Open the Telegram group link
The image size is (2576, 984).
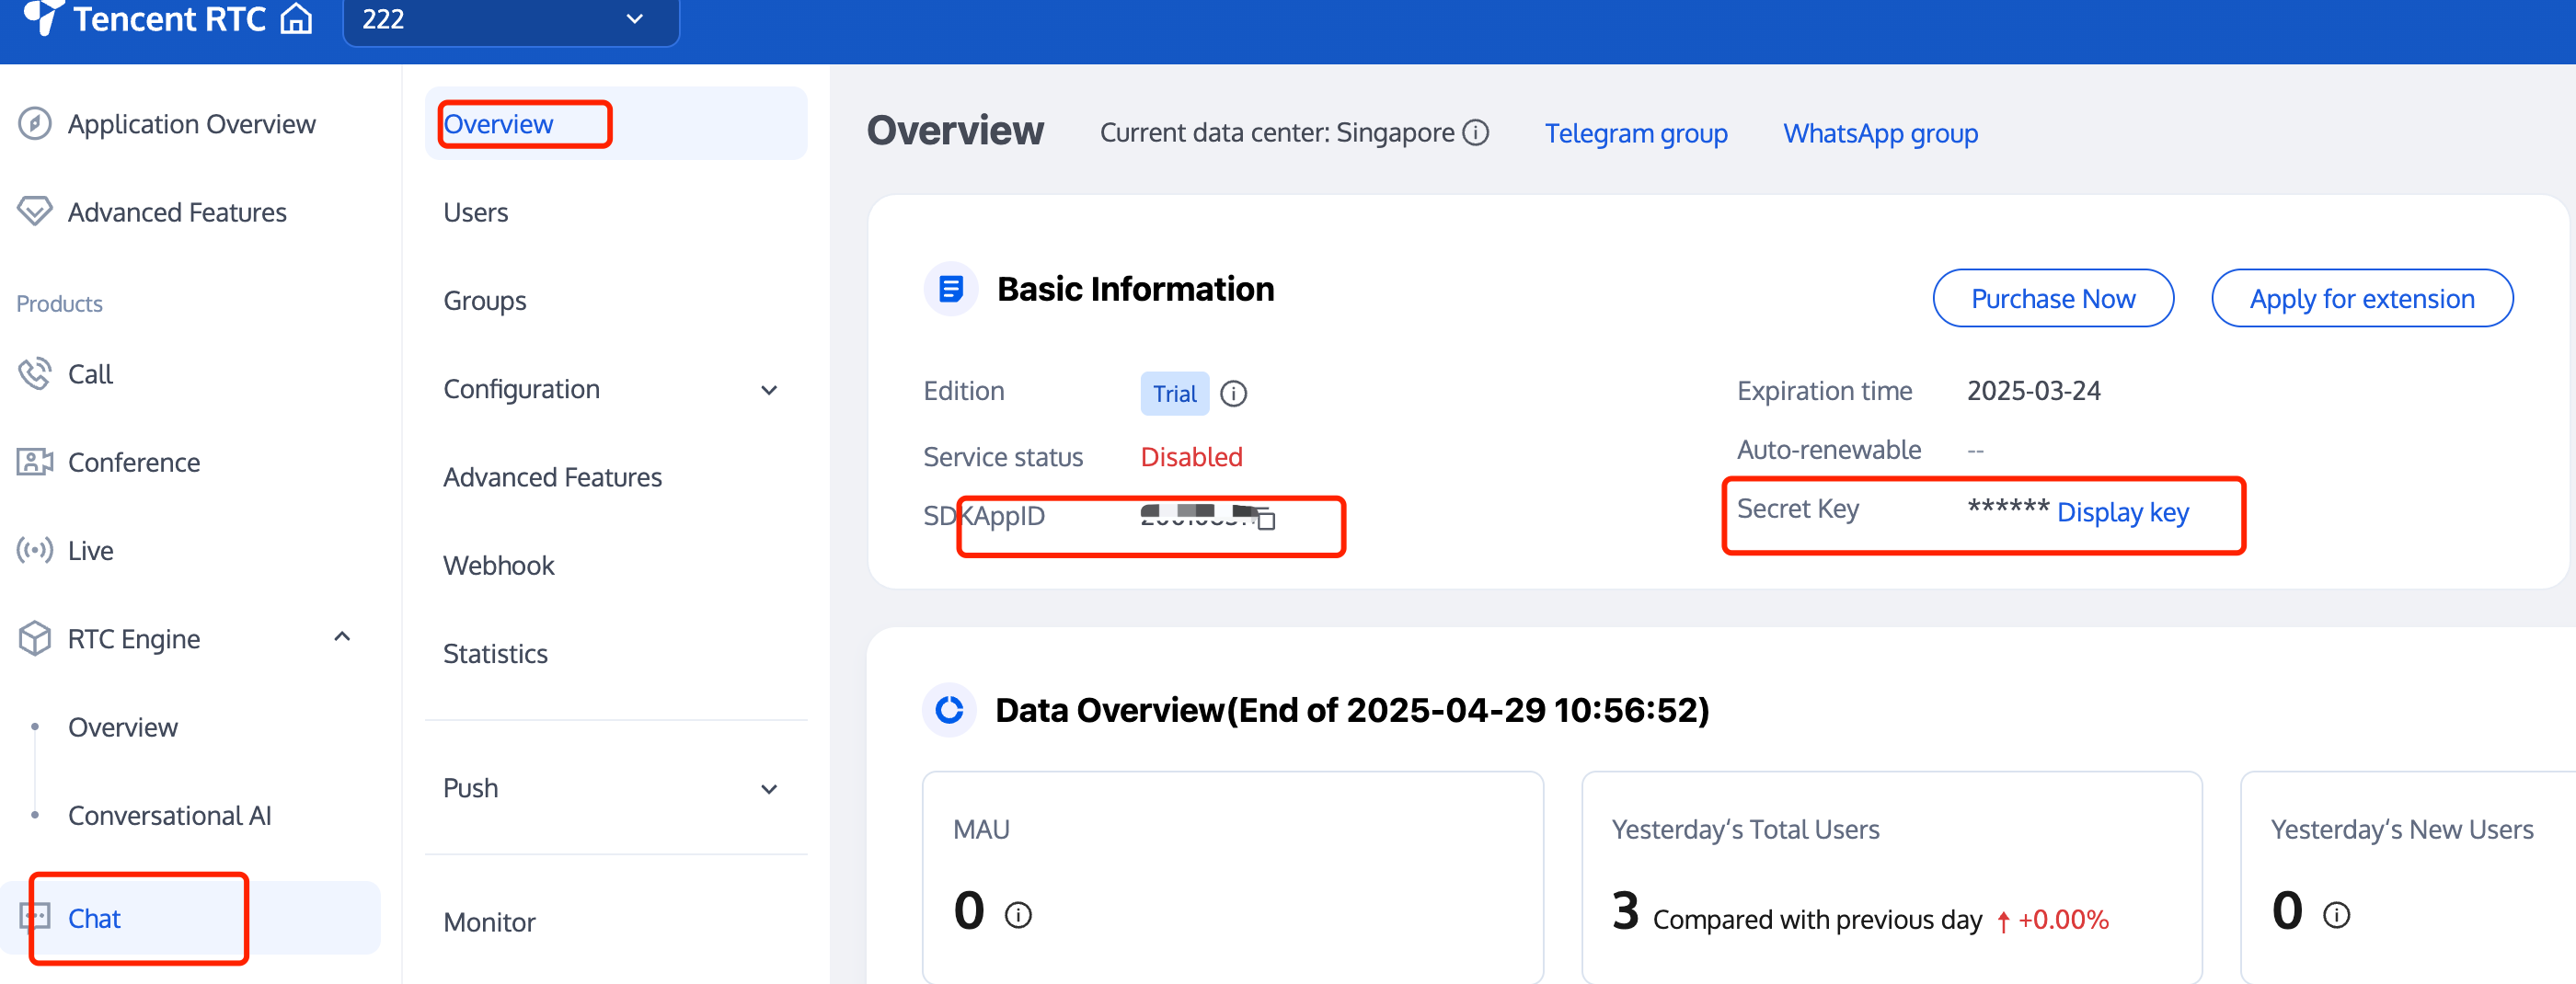[x=1636, y=132]
